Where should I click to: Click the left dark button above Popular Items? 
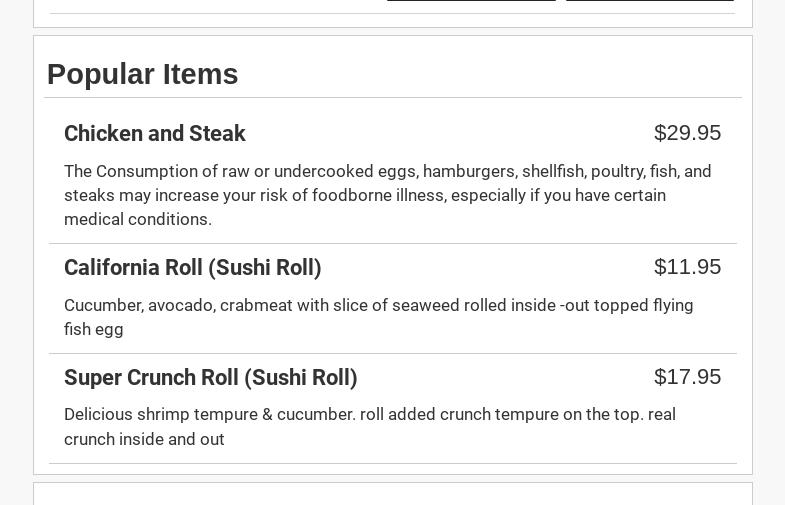(x=471, y=1)
